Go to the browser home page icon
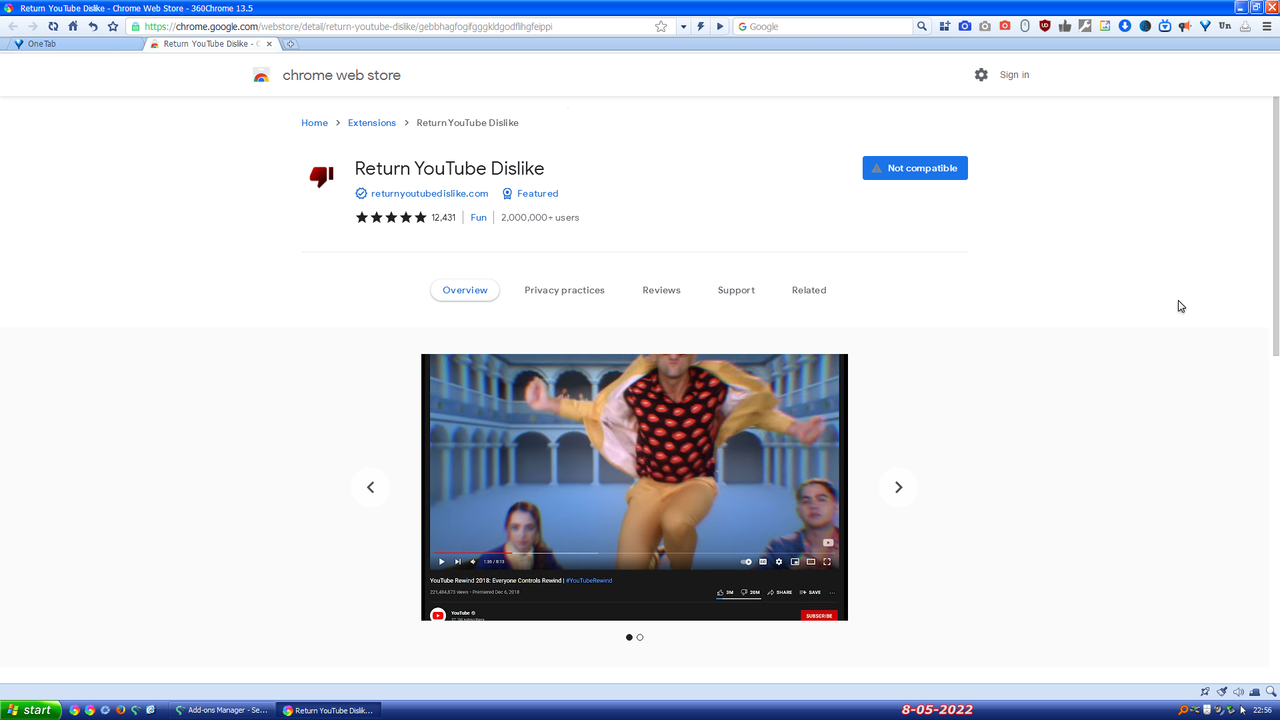Viewport: 1280px width, 720px height. [x=73, y=27]
